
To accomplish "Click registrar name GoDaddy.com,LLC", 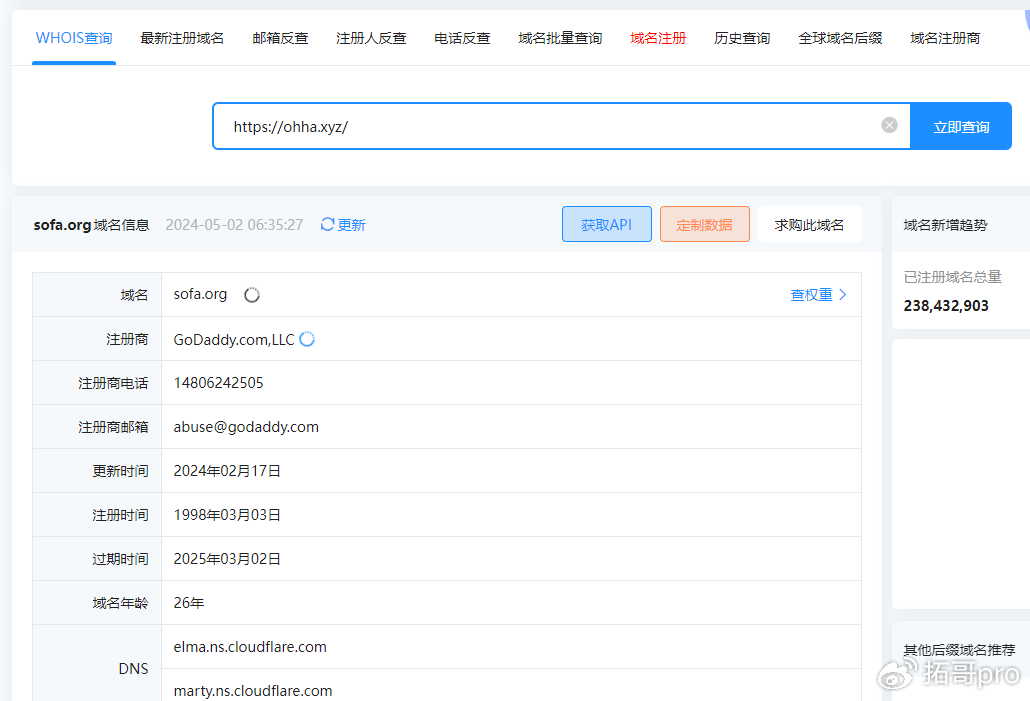I will click(x=234, y=340).
